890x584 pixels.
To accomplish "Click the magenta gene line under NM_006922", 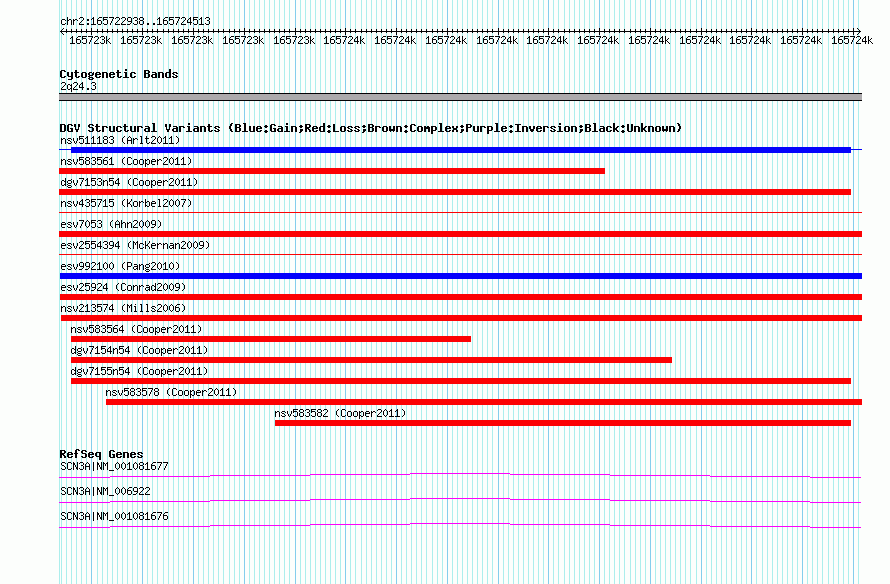I will click(x=460, y=501).
